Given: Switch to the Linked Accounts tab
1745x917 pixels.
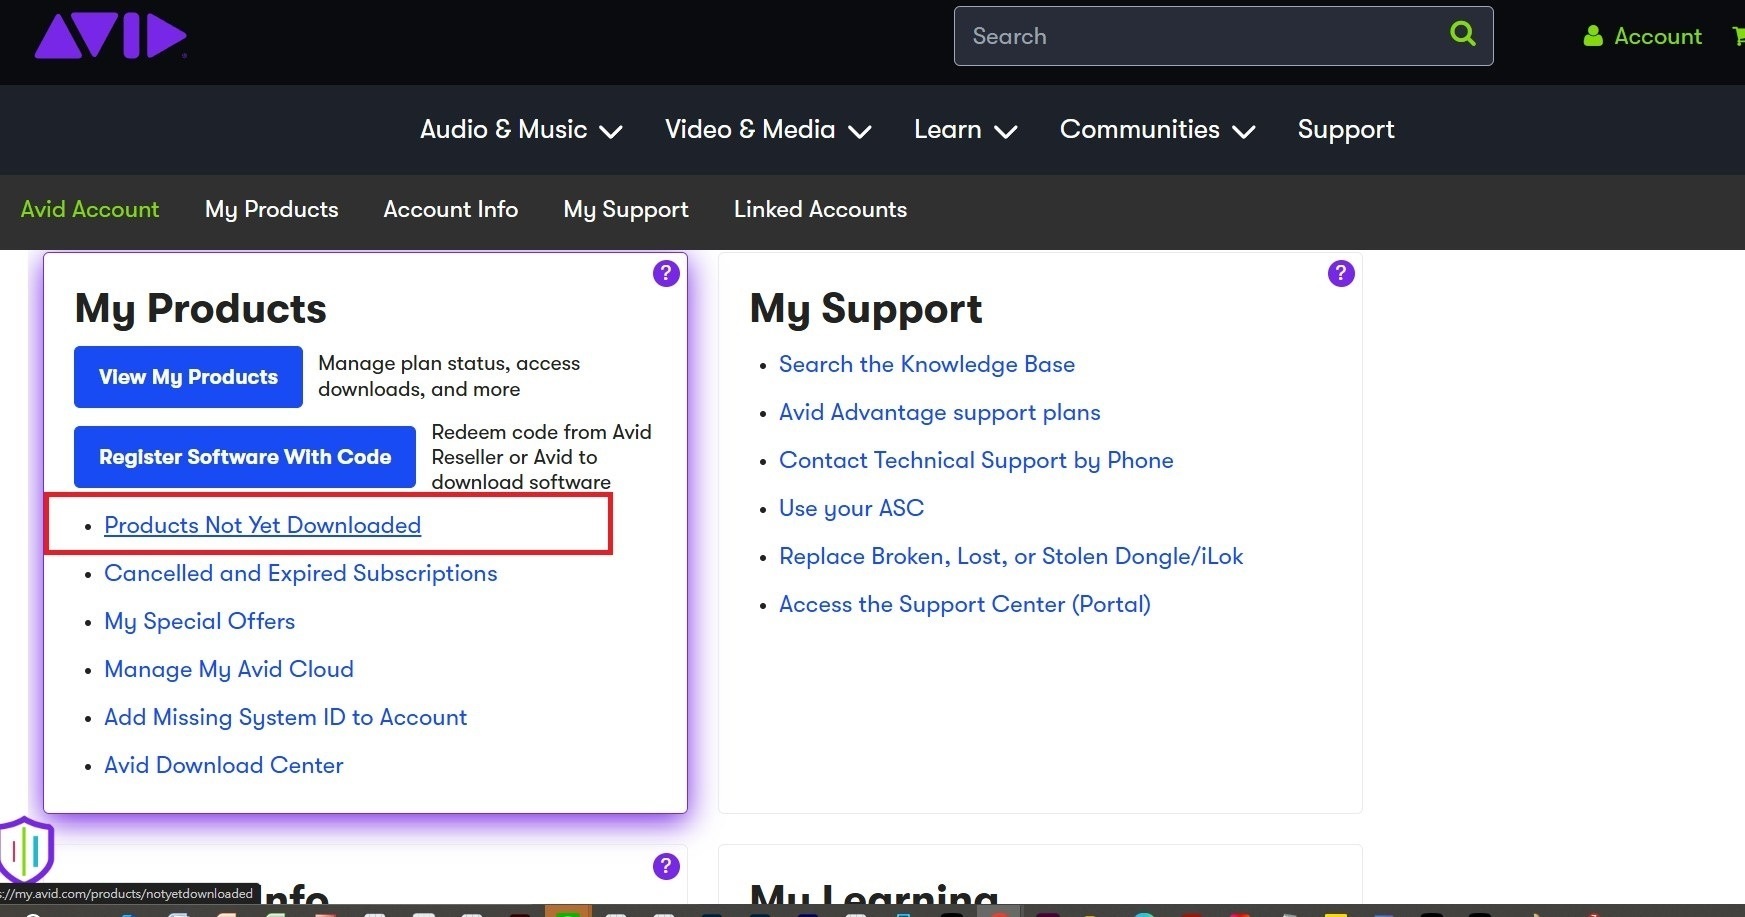Looking at the screenshot, I should (x=820, y=209).
